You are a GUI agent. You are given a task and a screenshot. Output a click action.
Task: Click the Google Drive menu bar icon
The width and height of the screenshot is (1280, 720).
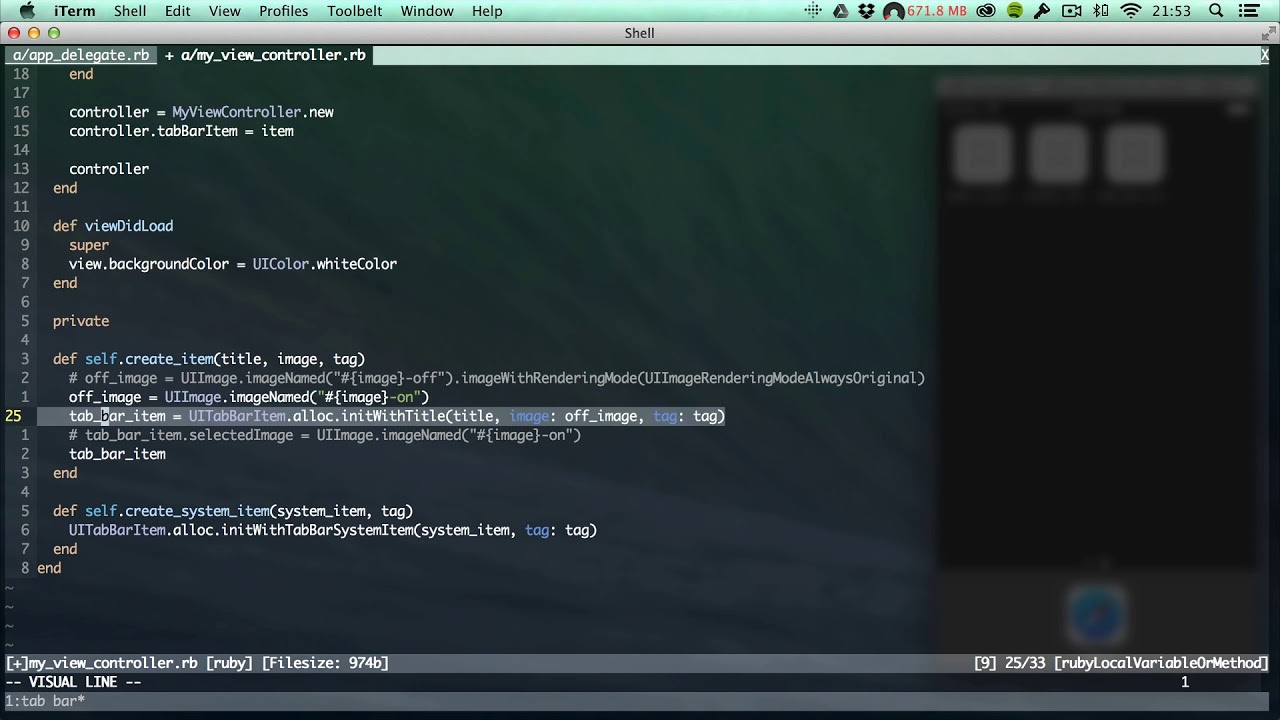pos(840,11)
